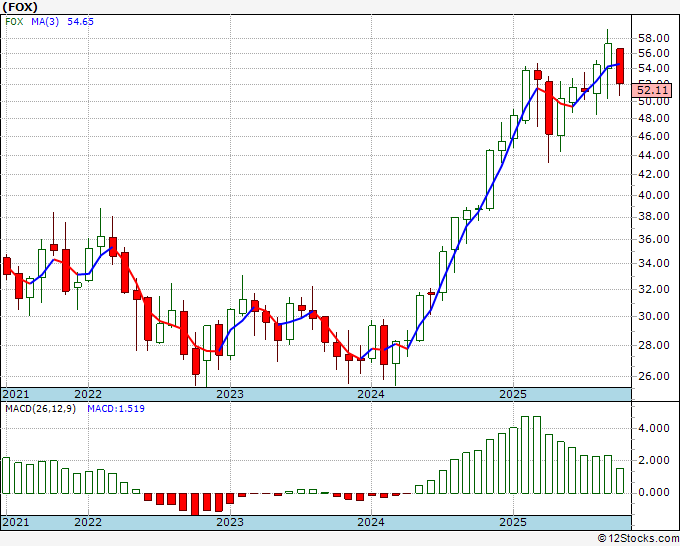Click the 28.00 price axis label
This screenshot has width=680, height=546.
pos(654,345)
